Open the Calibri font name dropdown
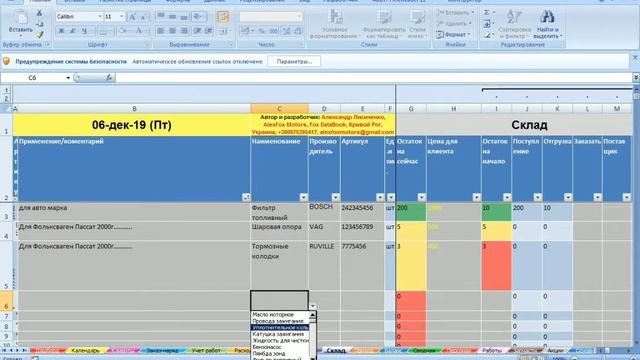 click(100, 17)
